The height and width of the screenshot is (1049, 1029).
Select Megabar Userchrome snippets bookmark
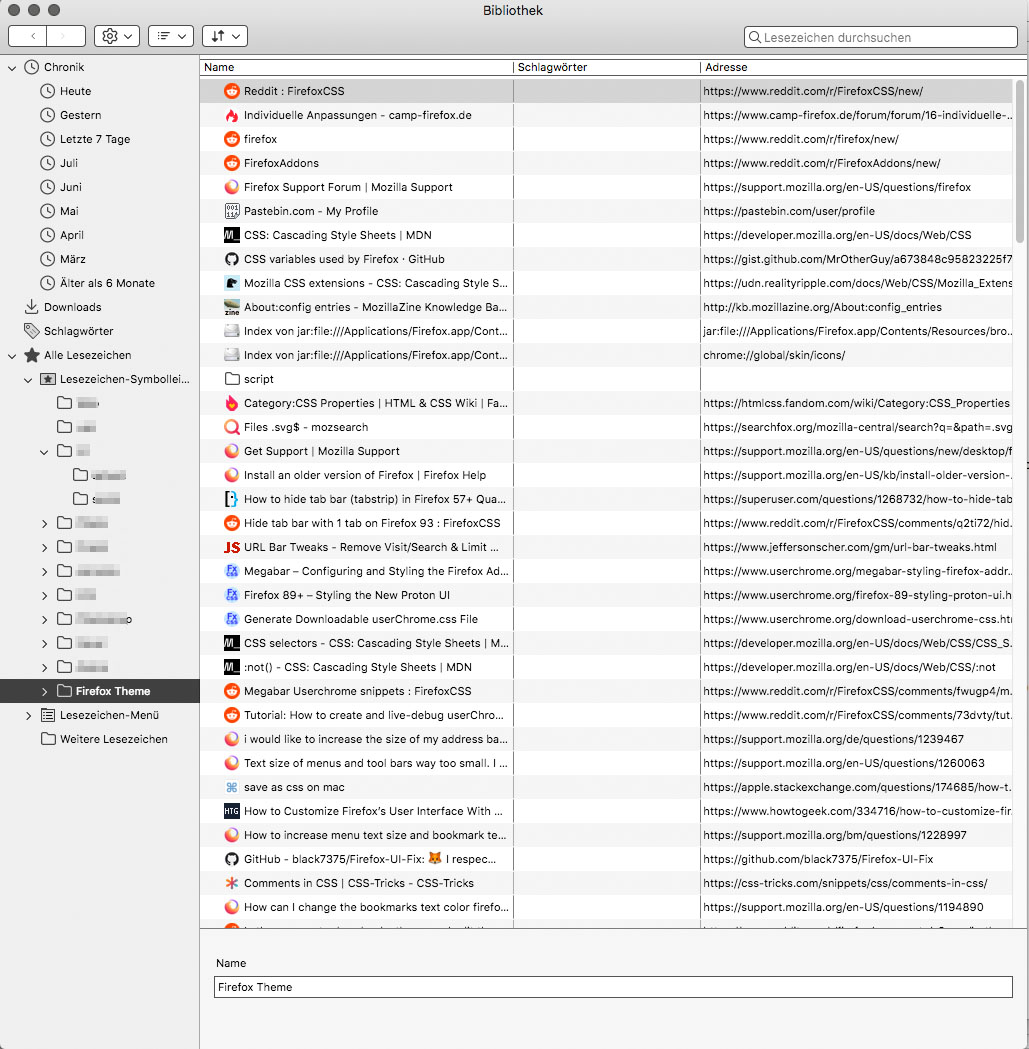(x=356, y=692)
